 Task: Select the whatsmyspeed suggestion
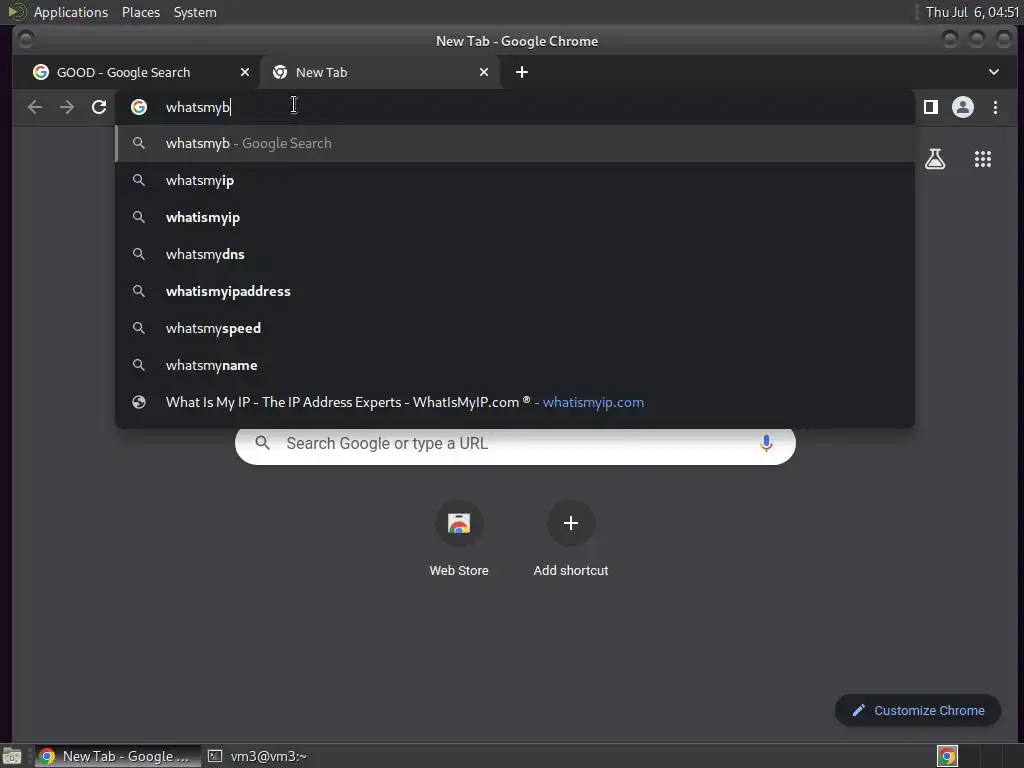coord(515,328)
